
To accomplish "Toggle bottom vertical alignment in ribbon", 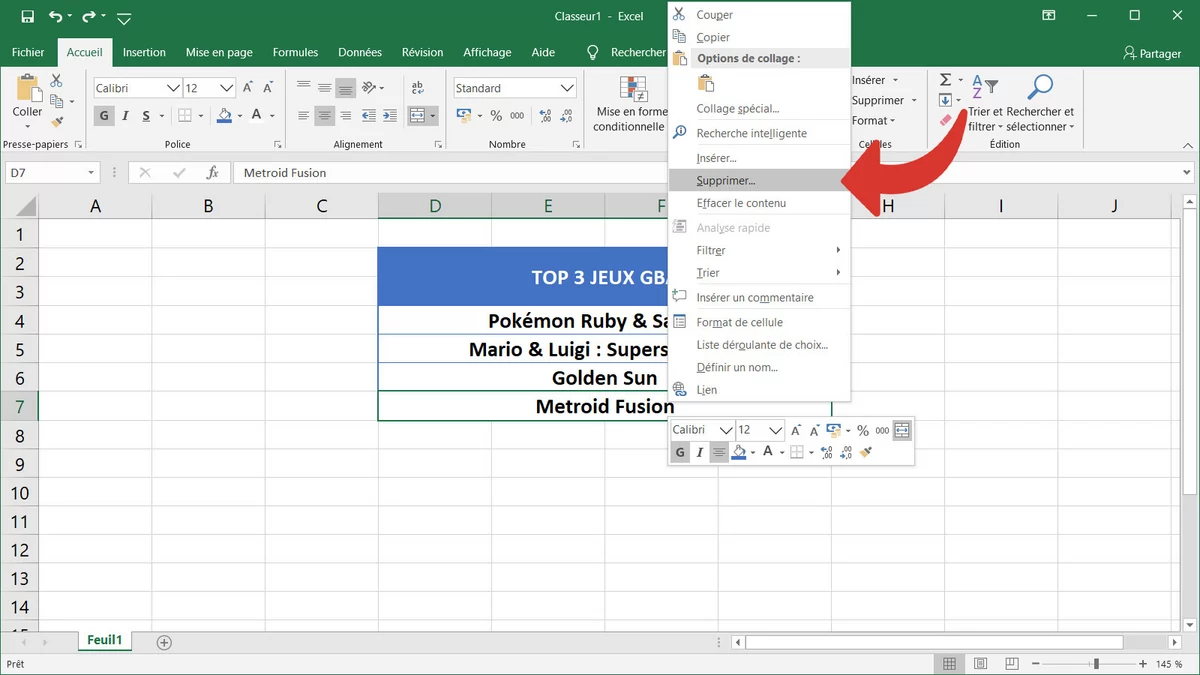I will 345,88.
